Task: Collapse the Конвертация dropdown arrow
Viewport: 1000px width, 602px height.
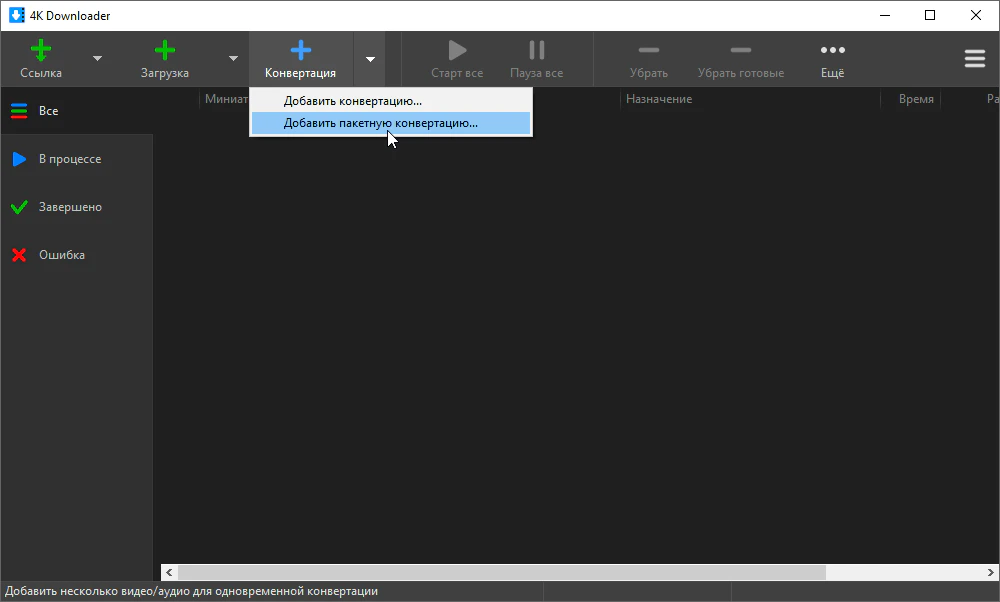Action: (x=370, y=59)
